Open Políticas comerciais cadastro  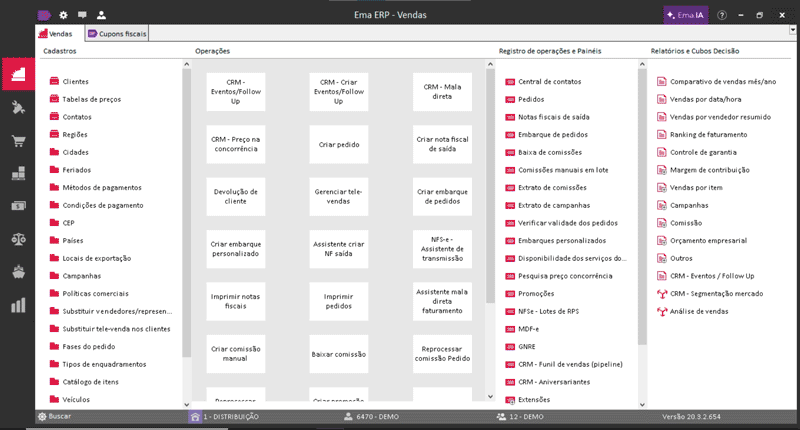click(x=95, y=293)
